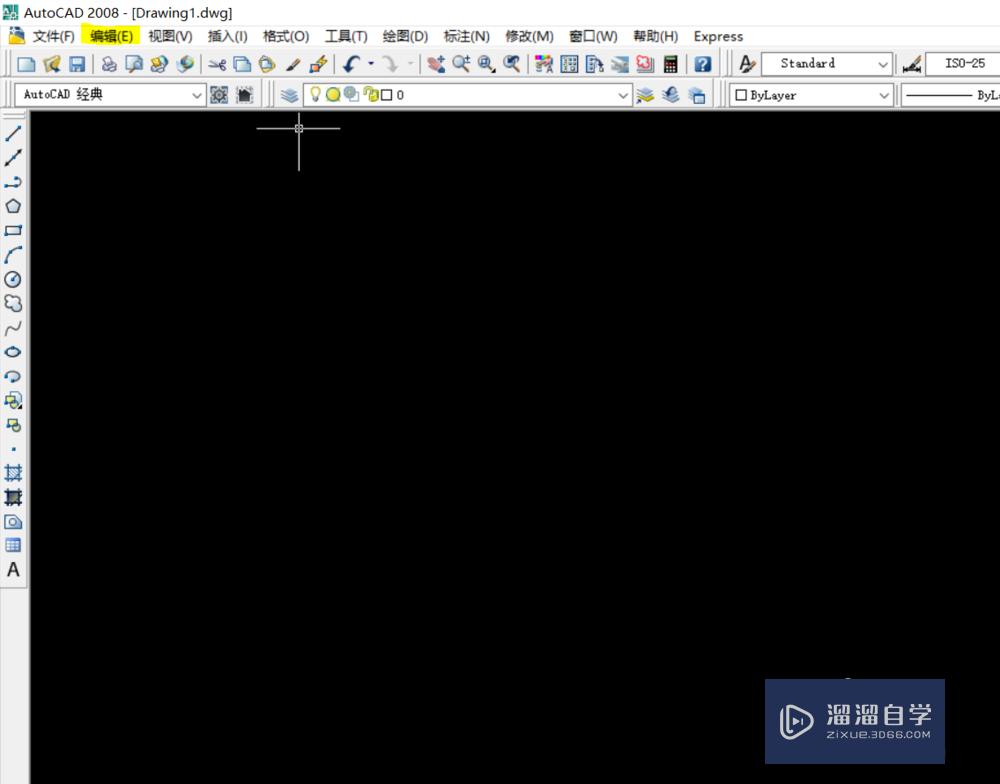Click the Standard text style combo box
Image resolution: width=1000 pixels, height=784 pixels.
826,63
